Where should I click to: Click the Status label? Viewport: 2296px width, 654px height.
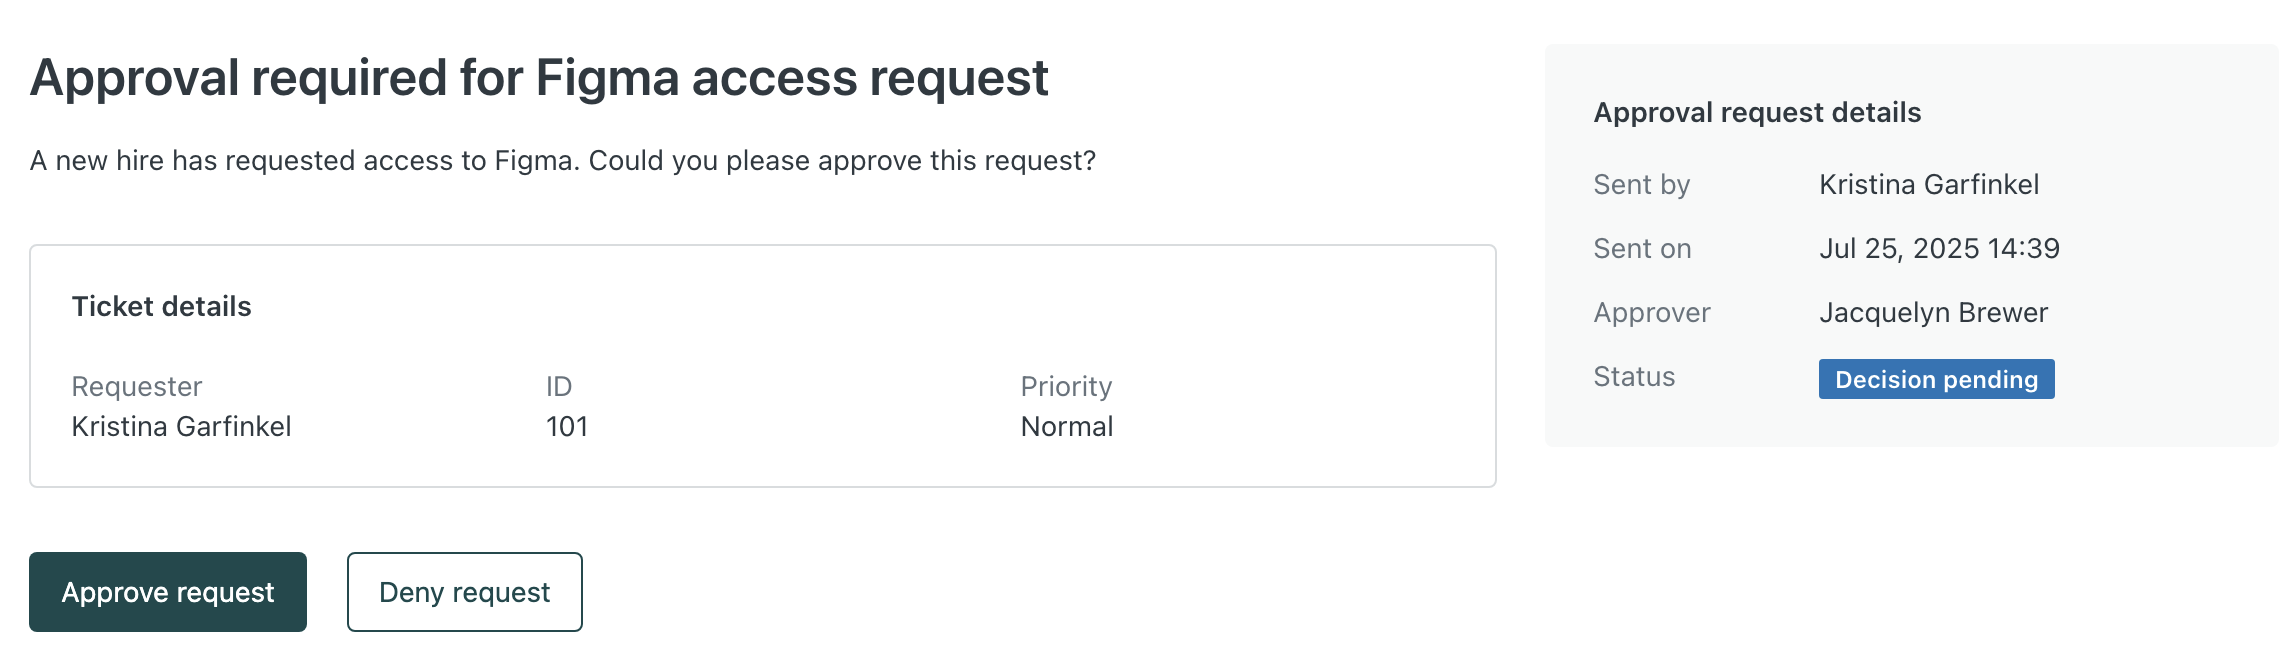click(x=1634, y=376)
